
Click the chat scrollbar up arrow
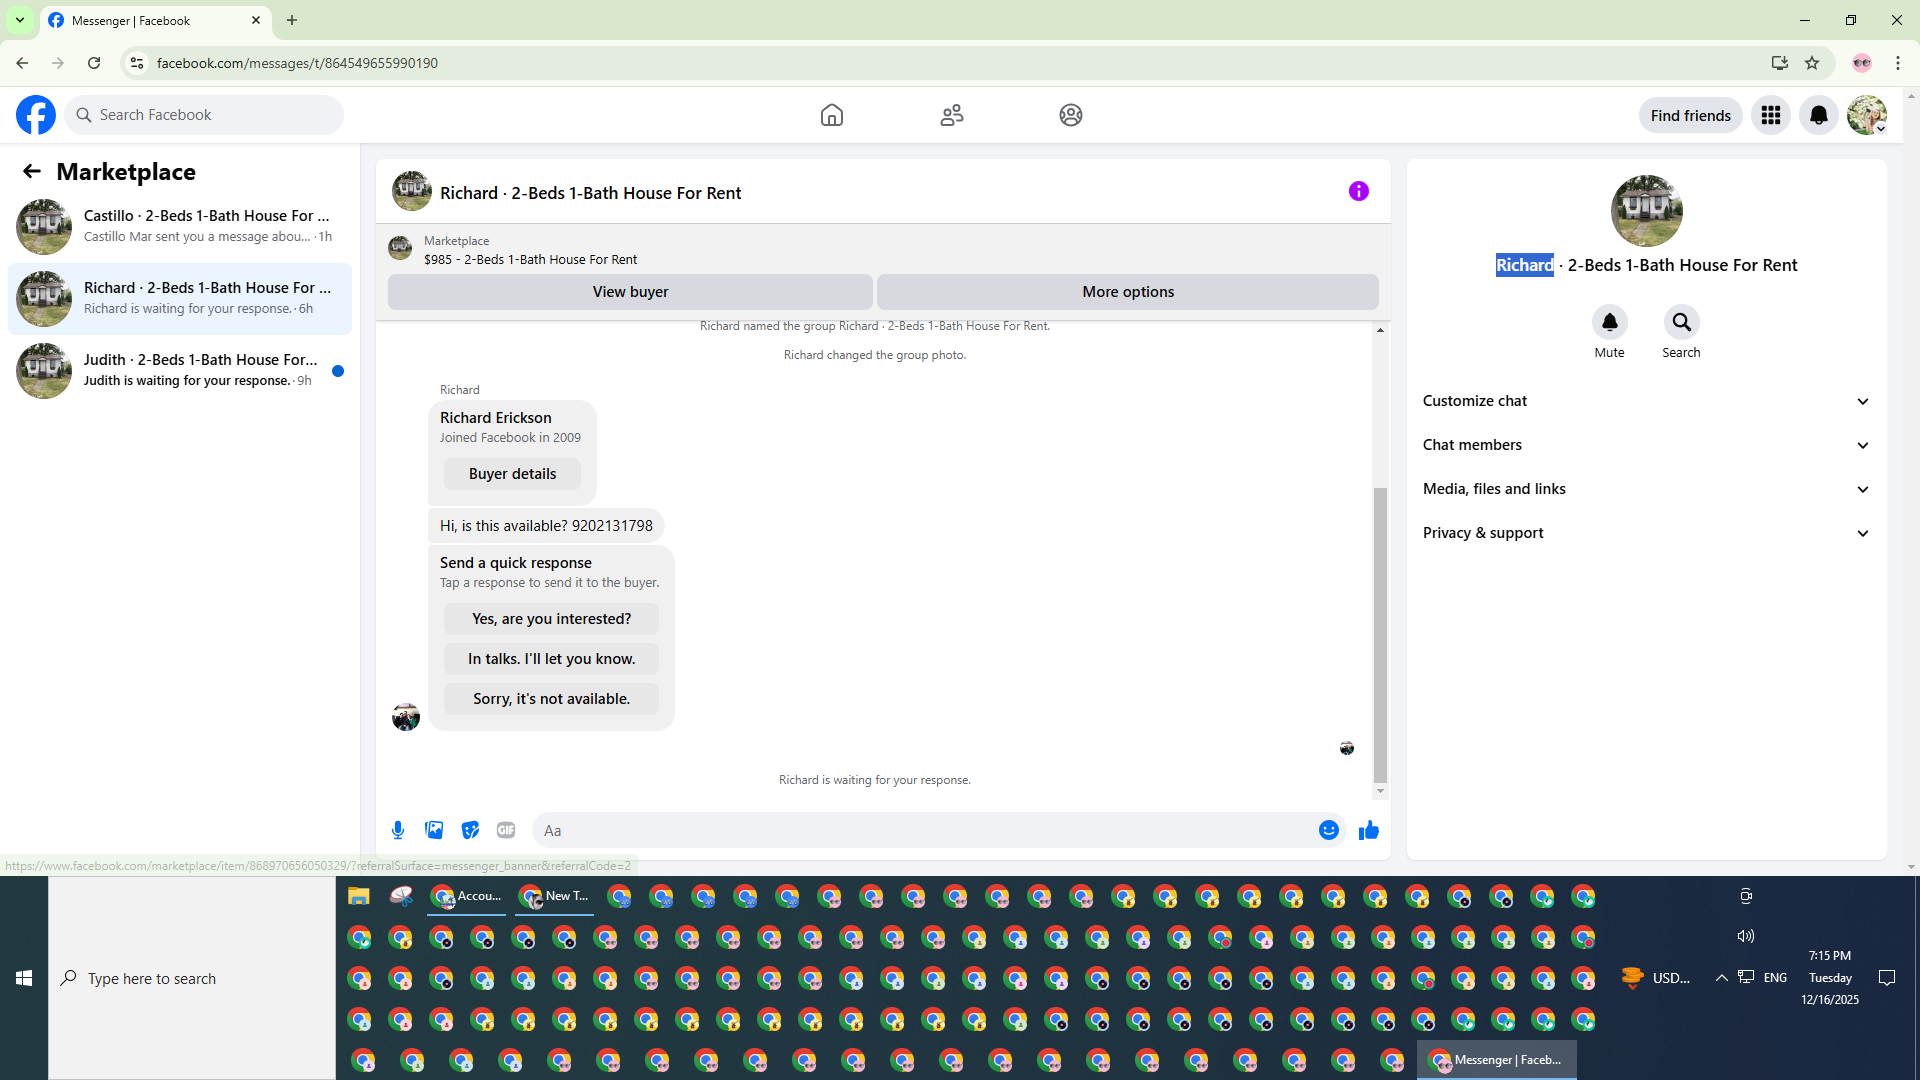(x=1380, y=330)
